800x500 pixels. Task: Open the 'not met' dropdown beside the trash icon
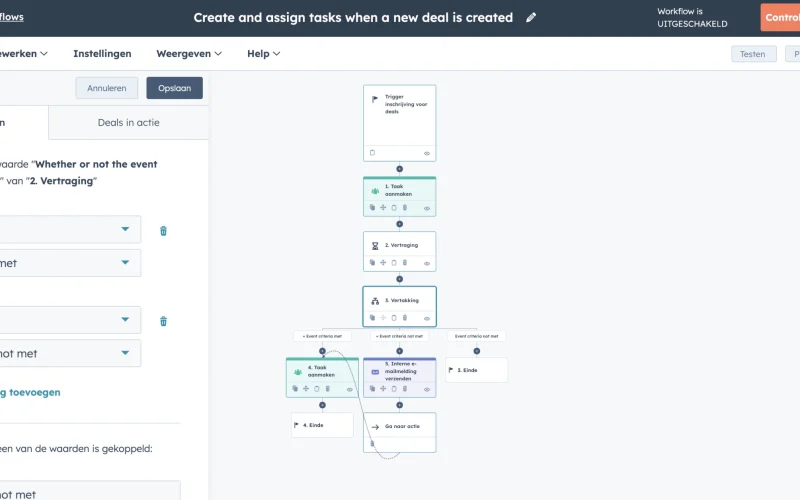click(70, 353)
